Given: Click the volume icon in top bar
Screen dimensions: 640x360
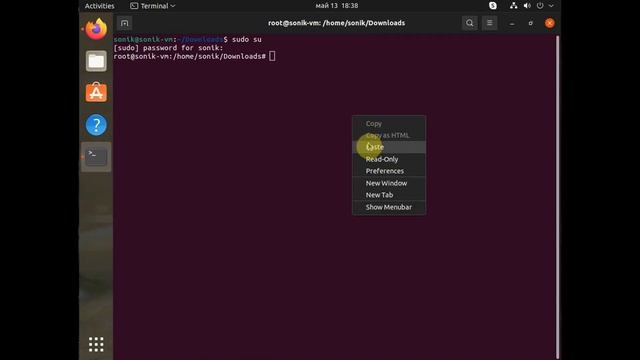Looking at the screenshot, I should pyautogui.click(x=527, y=6).
